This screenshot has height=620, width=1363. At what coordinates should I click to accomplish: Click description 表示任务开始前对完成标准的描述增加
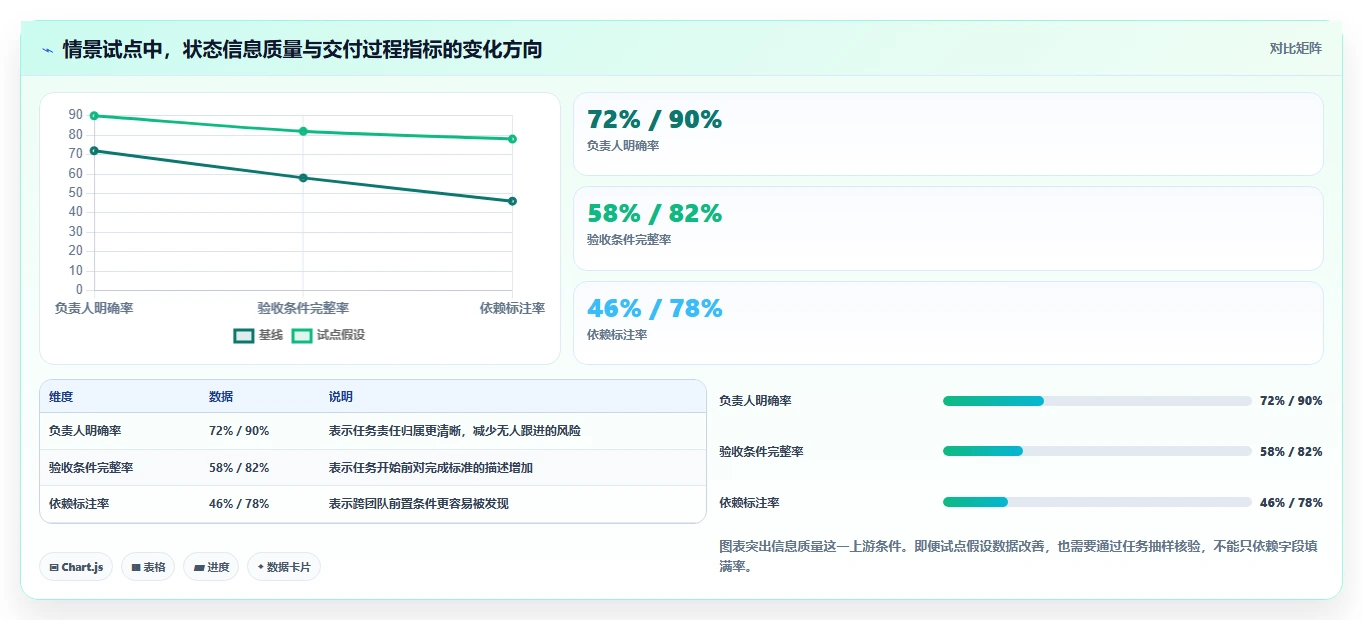pos(431,467)
